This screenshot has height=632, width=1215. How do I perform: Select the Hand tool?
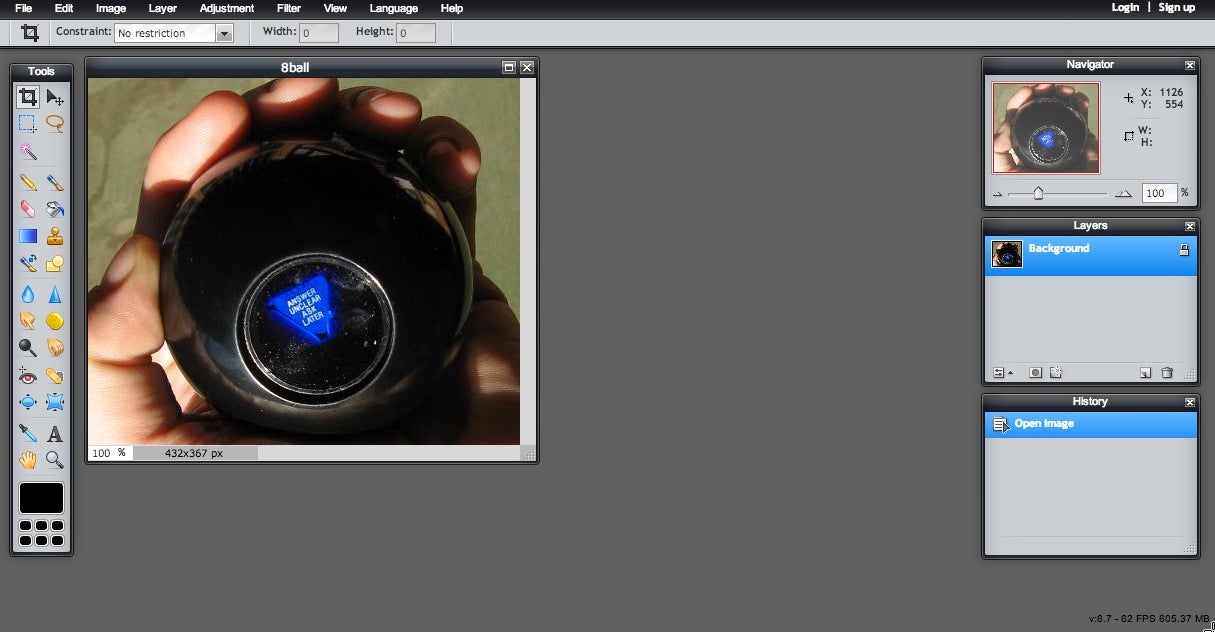(x=27, y=460)
